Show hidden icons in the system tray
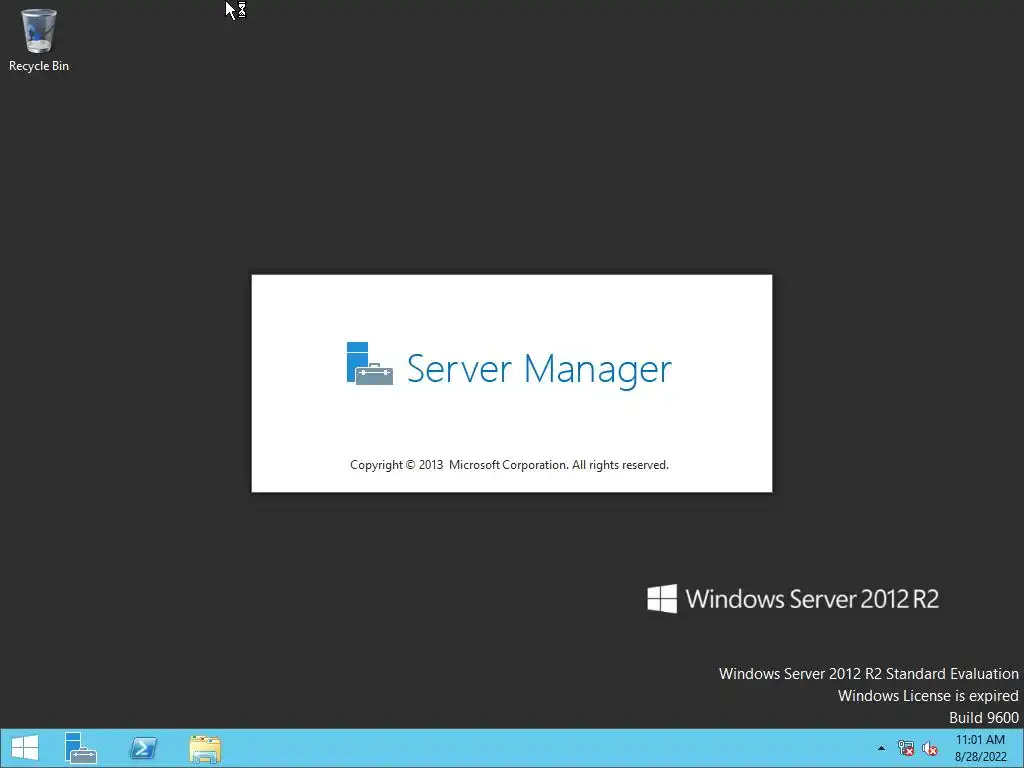 click(882, 748)
